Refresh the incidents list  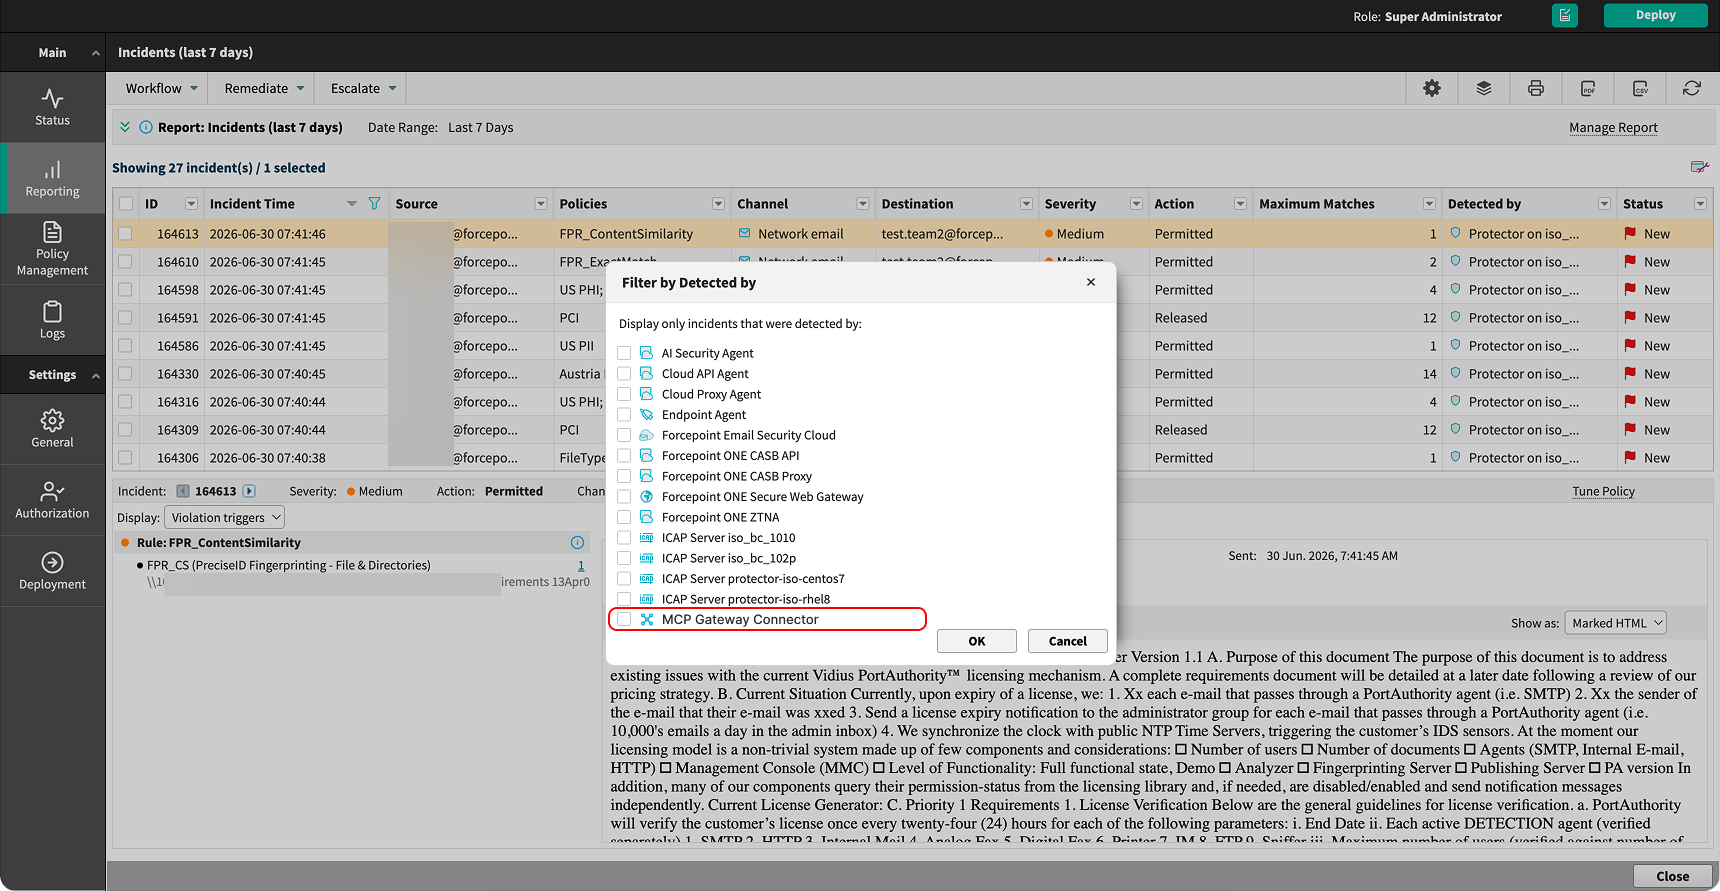(x=1692, y=88)
